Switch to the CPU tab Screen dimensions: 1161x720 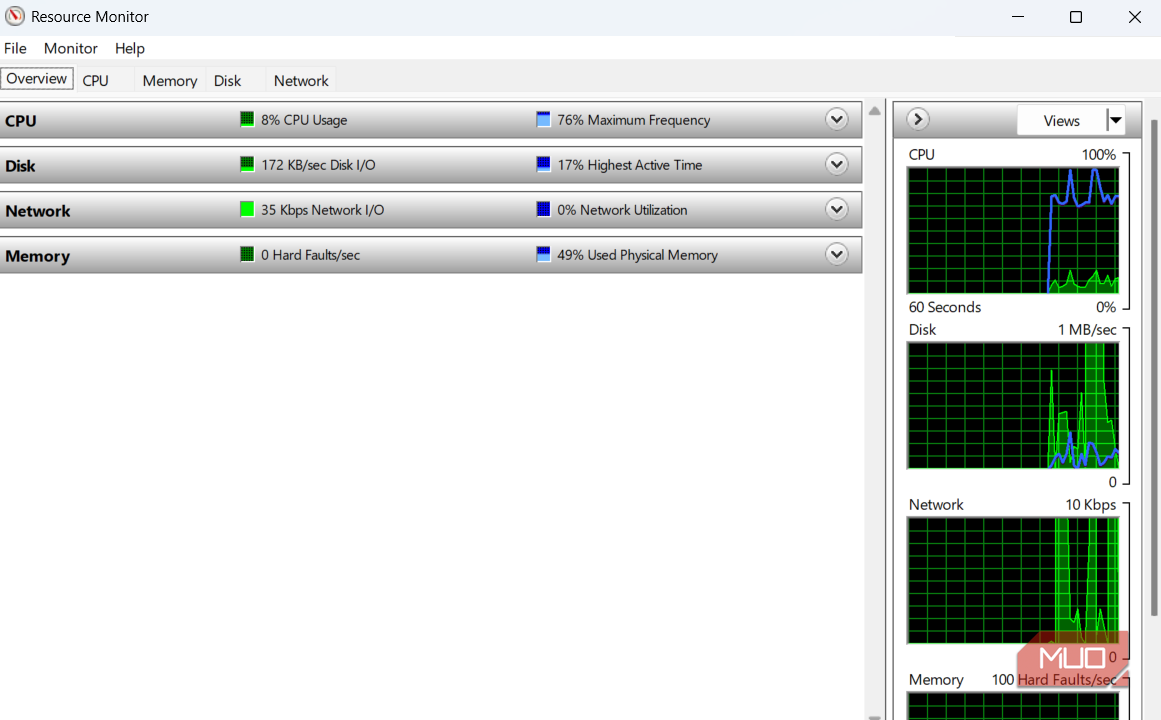pos(96,81)
